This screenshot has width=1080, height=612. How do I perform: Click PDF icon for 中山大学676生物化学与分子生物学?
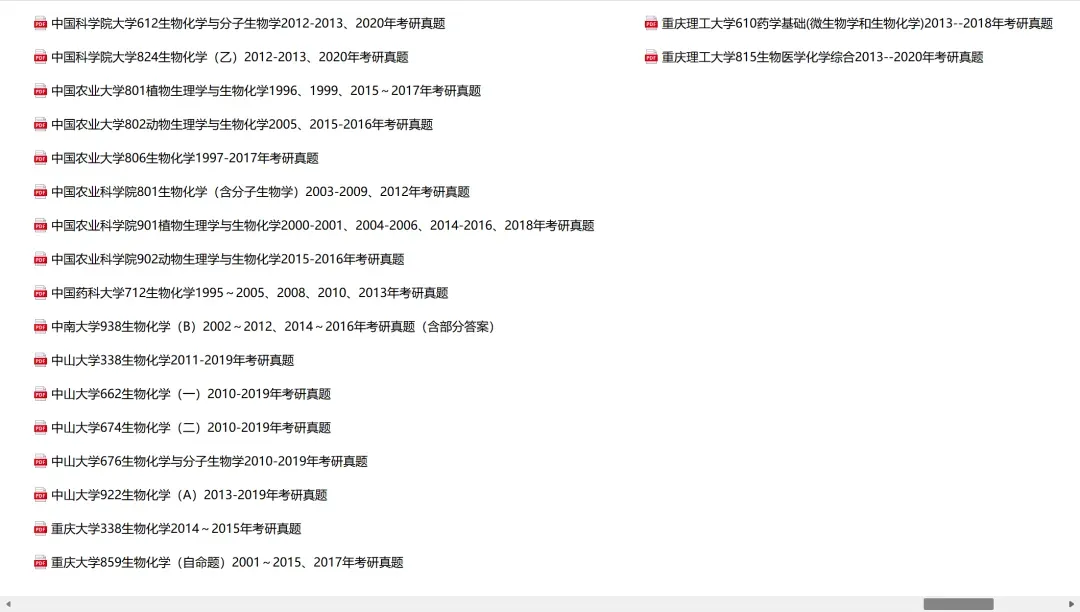click(x=41, y=462)
